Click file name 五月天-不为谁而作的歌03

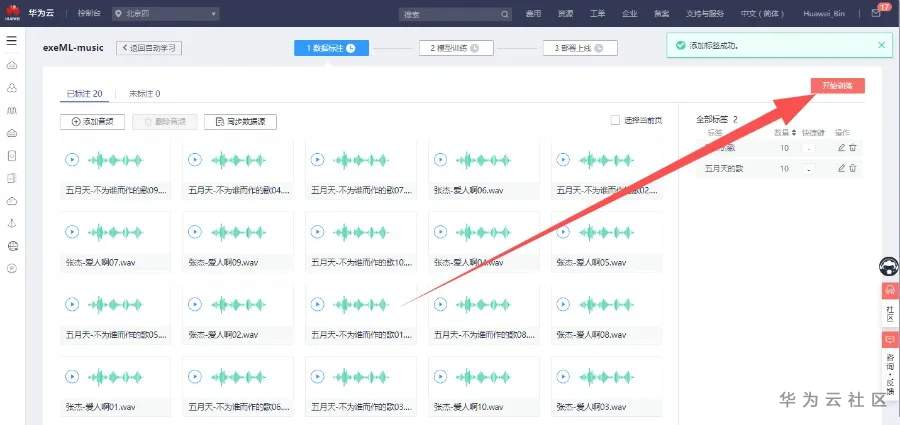pos(363,407)
